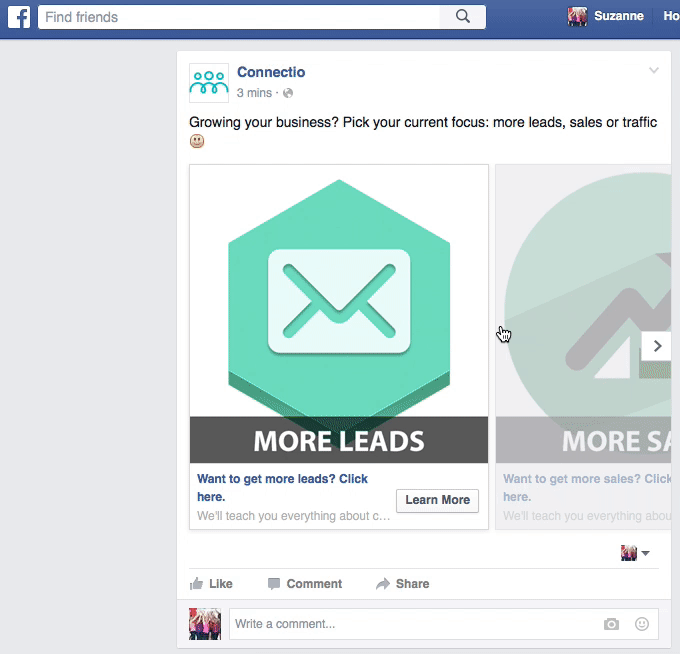Expand the post options chevron menu
The width and height of the screenshot is (680, 654).
pos(654,71)
